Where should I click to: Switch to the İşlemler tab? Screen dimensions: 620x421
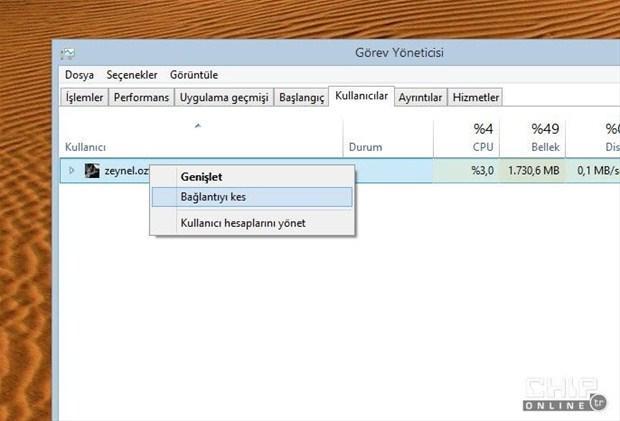tap(84, 97)
